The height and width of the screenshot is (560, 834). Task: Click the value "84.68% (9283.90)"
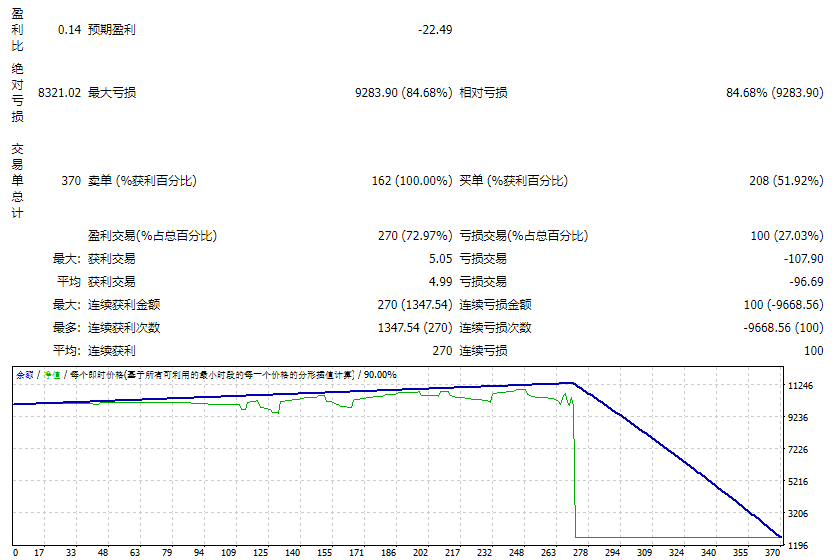point(775,93)
